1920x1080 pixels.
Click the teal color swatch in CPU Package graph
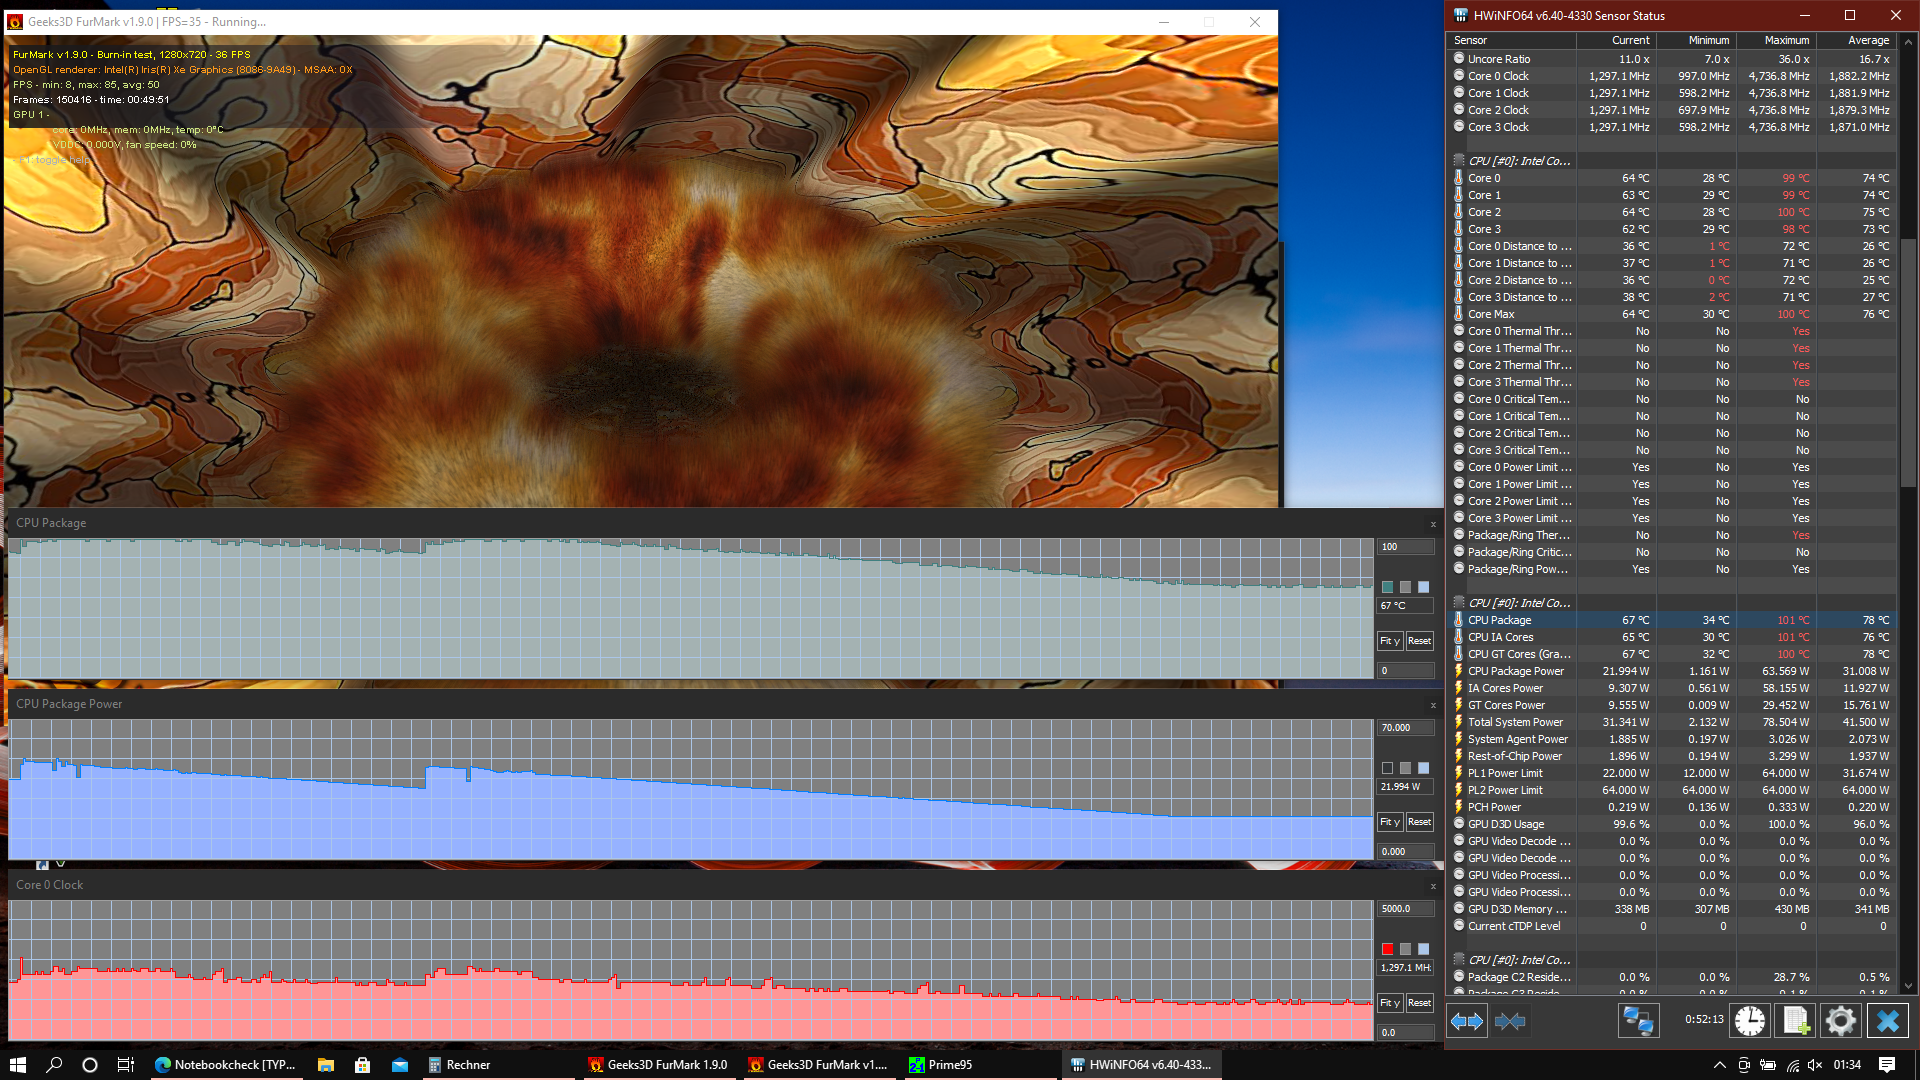tap(1387, 587)
